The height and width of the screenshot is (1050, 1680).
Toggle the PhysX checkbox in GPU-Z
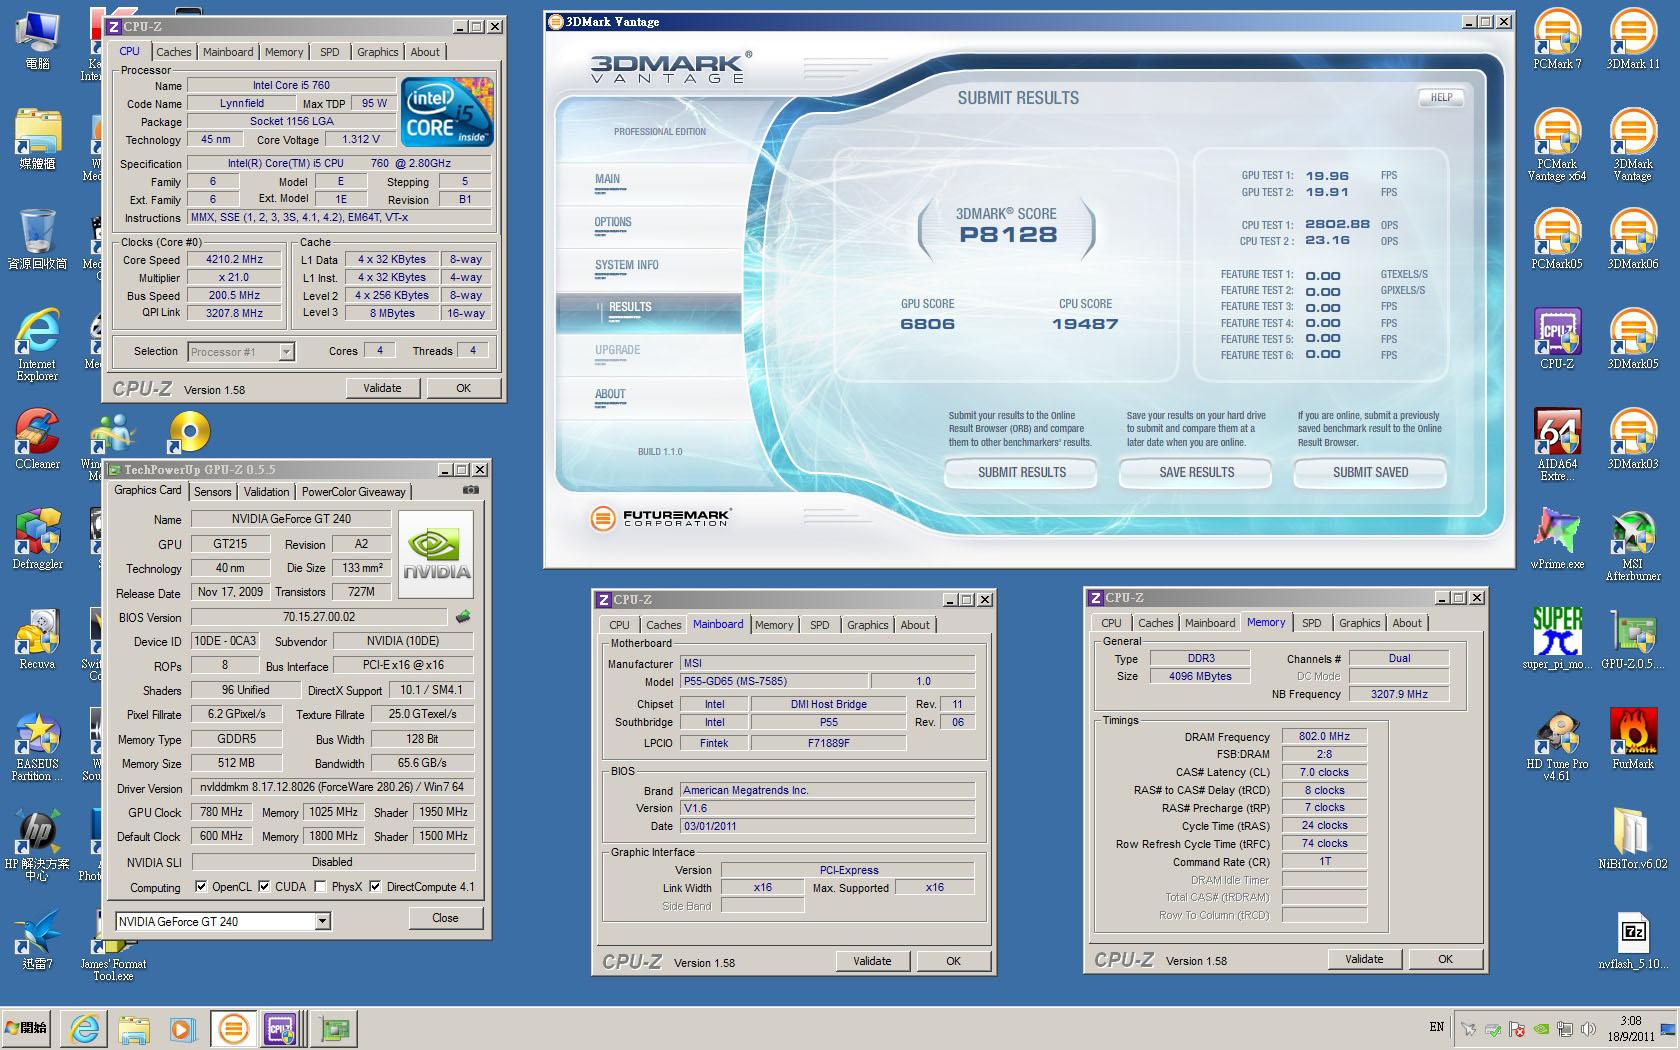click(x=320, y=886)
